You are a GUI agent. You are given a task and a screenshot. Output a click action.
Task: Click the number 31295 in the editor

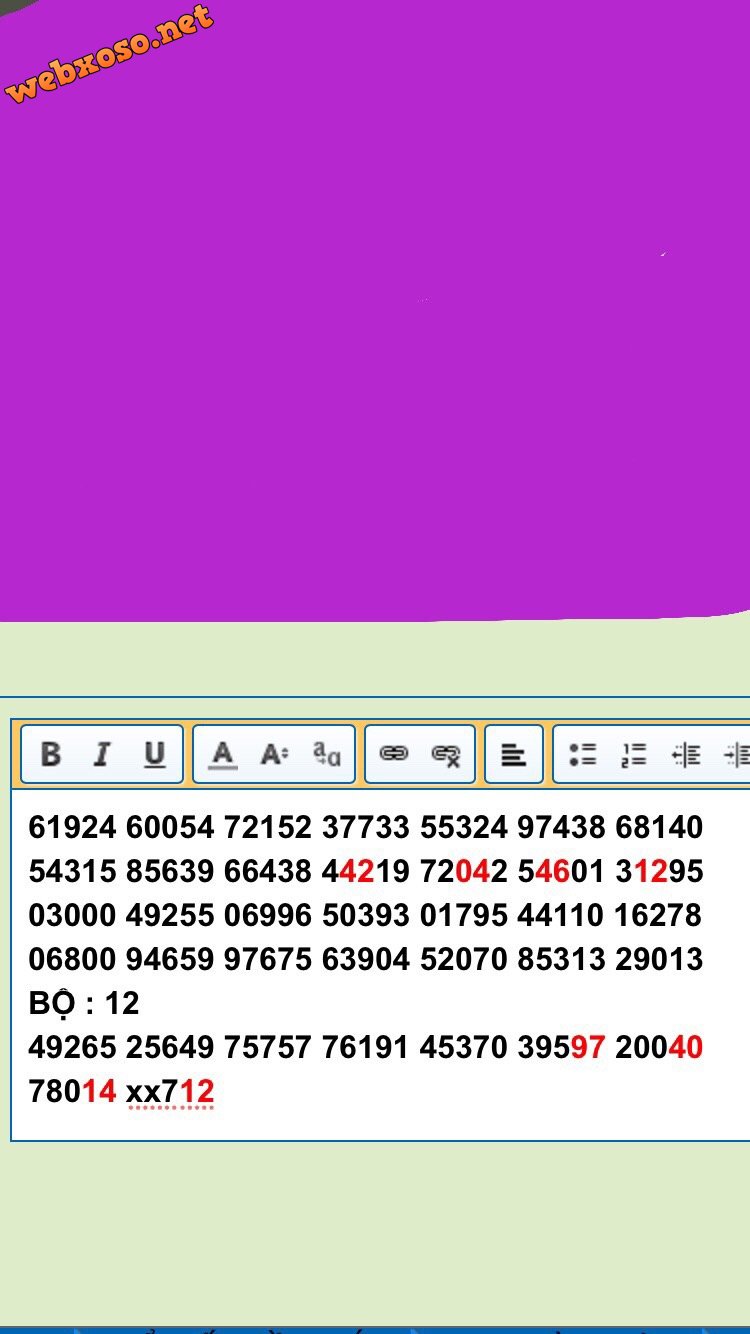coord(659,871)
